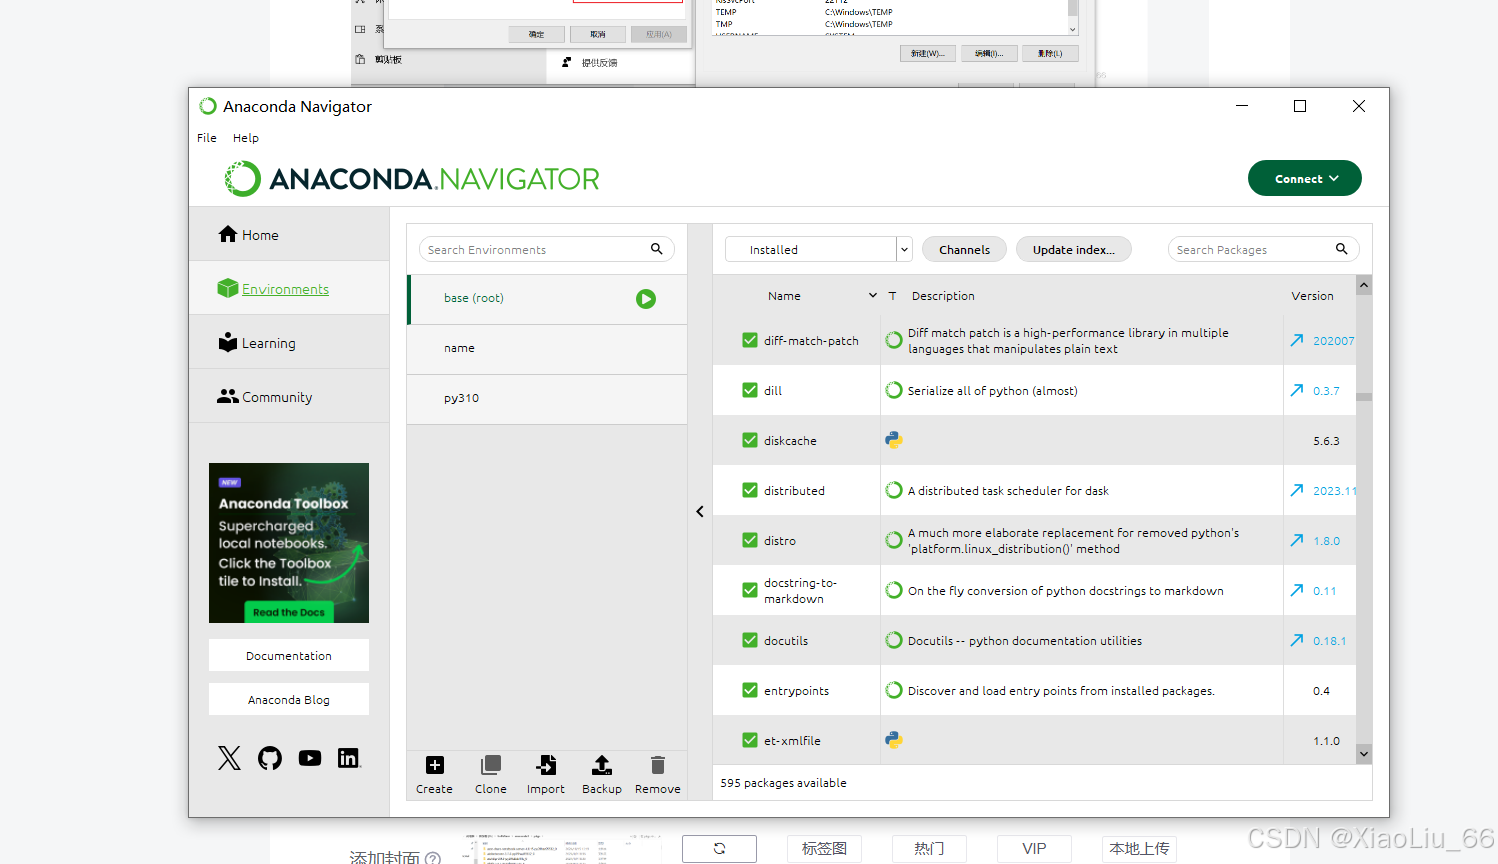The image size is (1498, 864).
Task: Toggle the distro package checkbox
Action: [750, 540]
